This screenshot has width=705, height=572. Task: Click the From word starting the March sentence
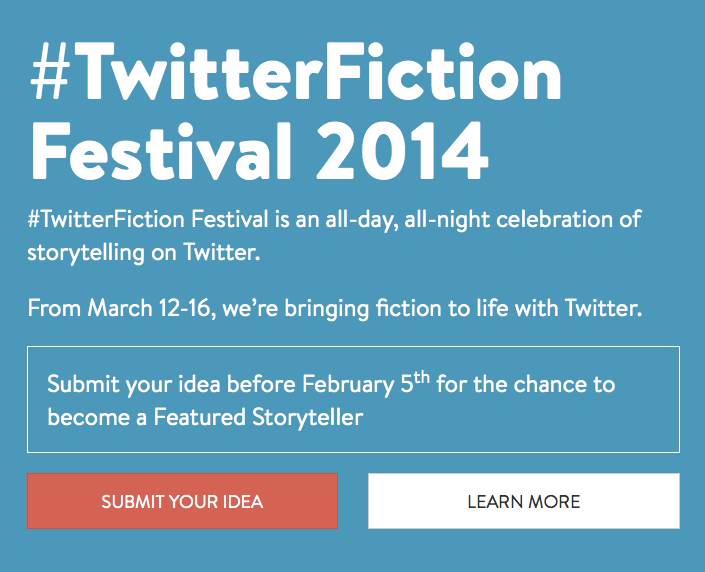click(x=54, y=307)
